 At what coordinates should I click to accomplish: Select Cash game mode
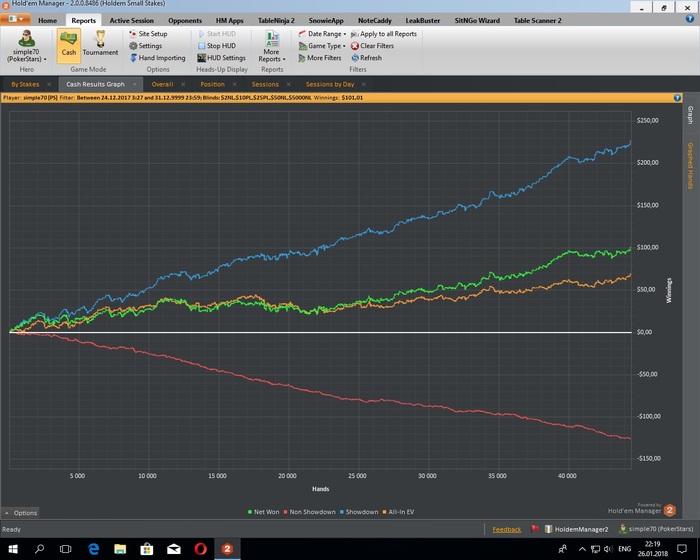point(68,45)
